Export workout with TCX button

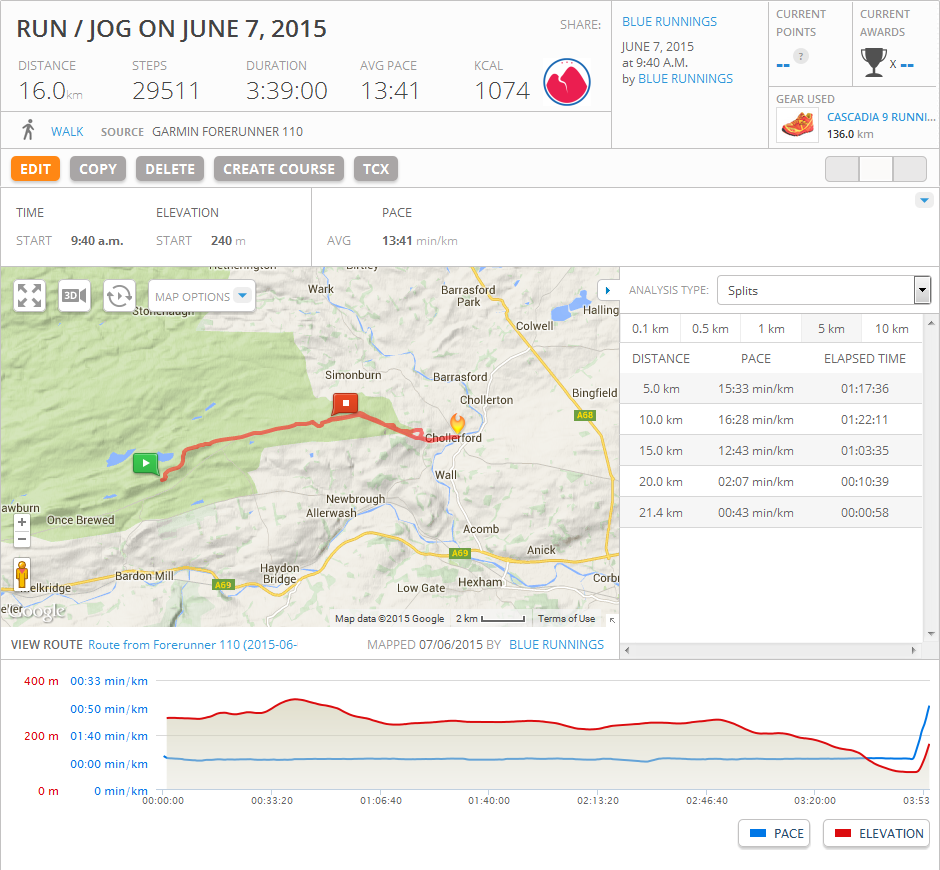(x=376, y=169)
